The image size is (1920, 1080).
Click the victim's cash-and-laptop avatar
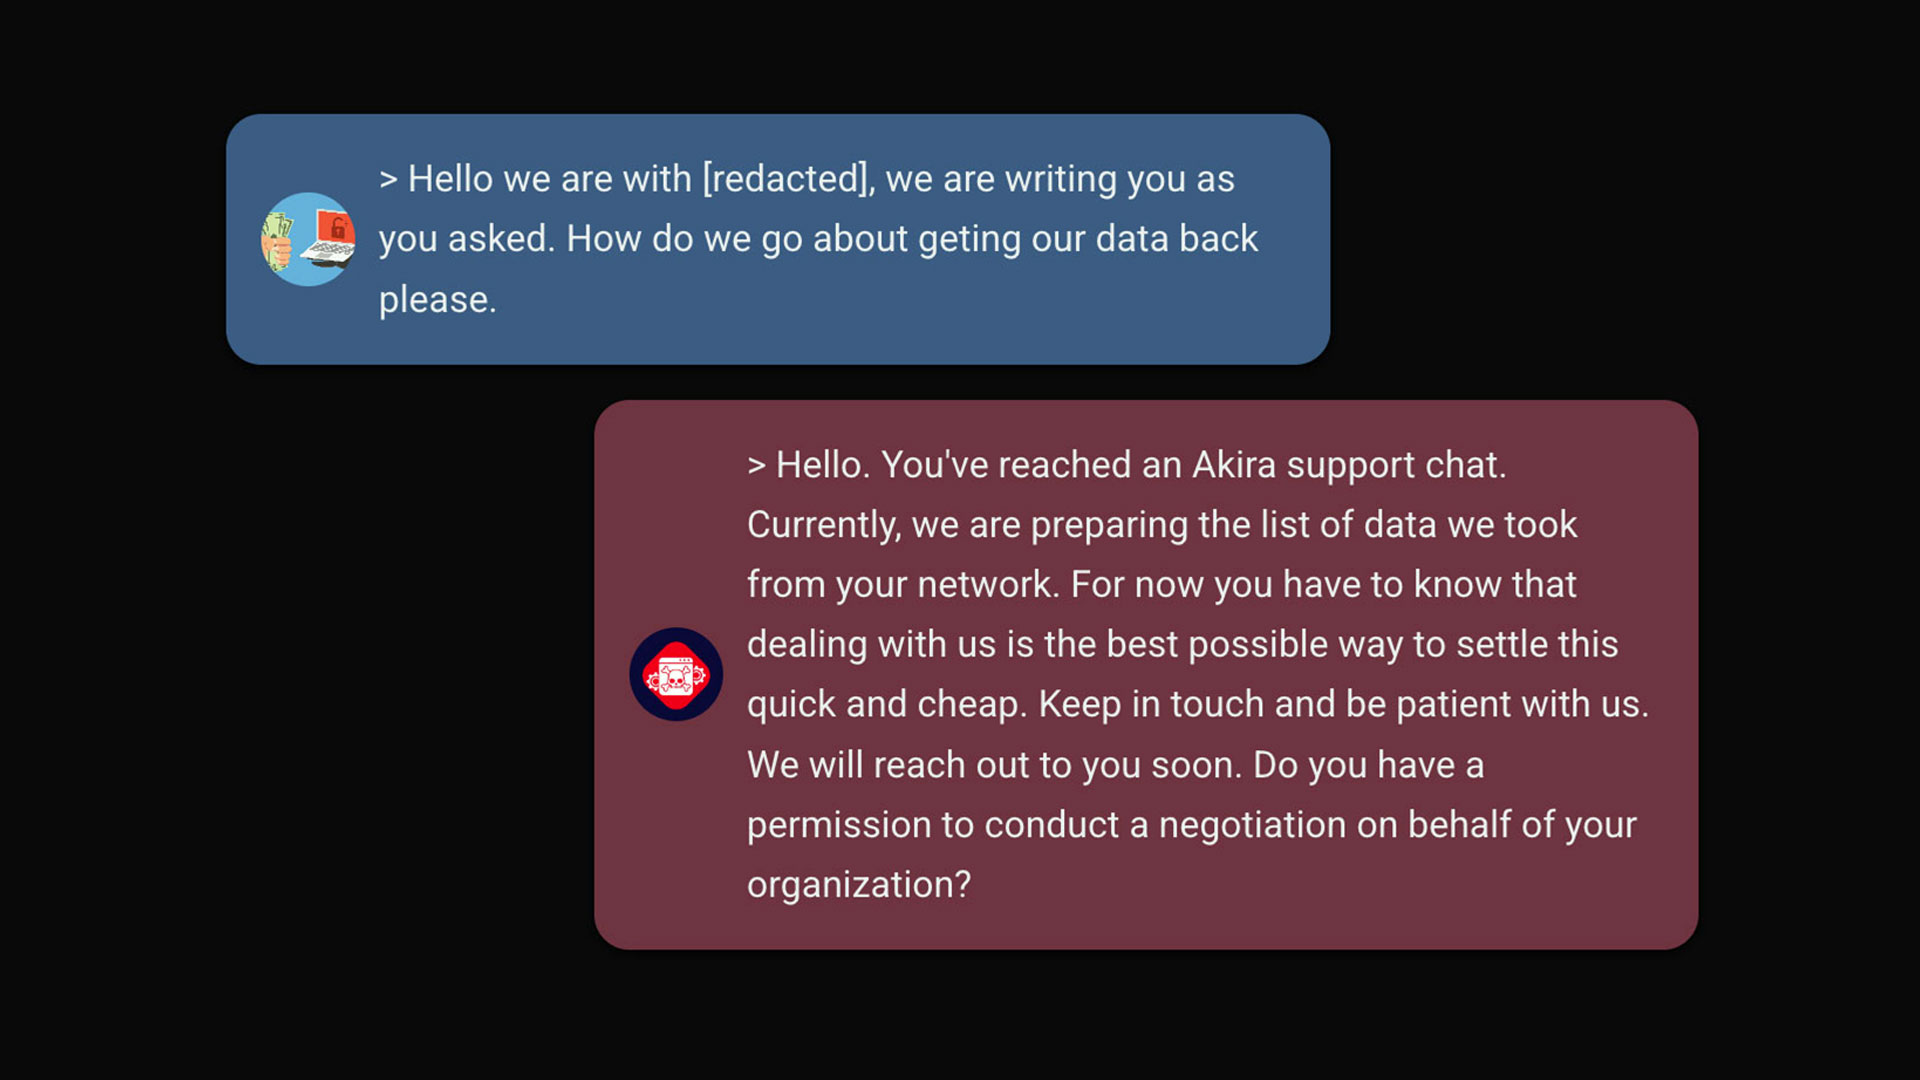308,239
